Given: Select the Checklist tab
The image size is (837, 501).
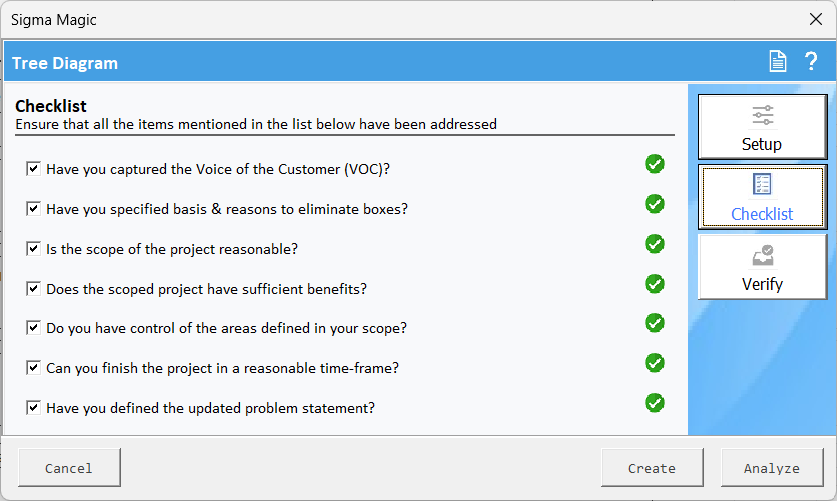Looking at the screenshot, I should click(x=762, y=197).
